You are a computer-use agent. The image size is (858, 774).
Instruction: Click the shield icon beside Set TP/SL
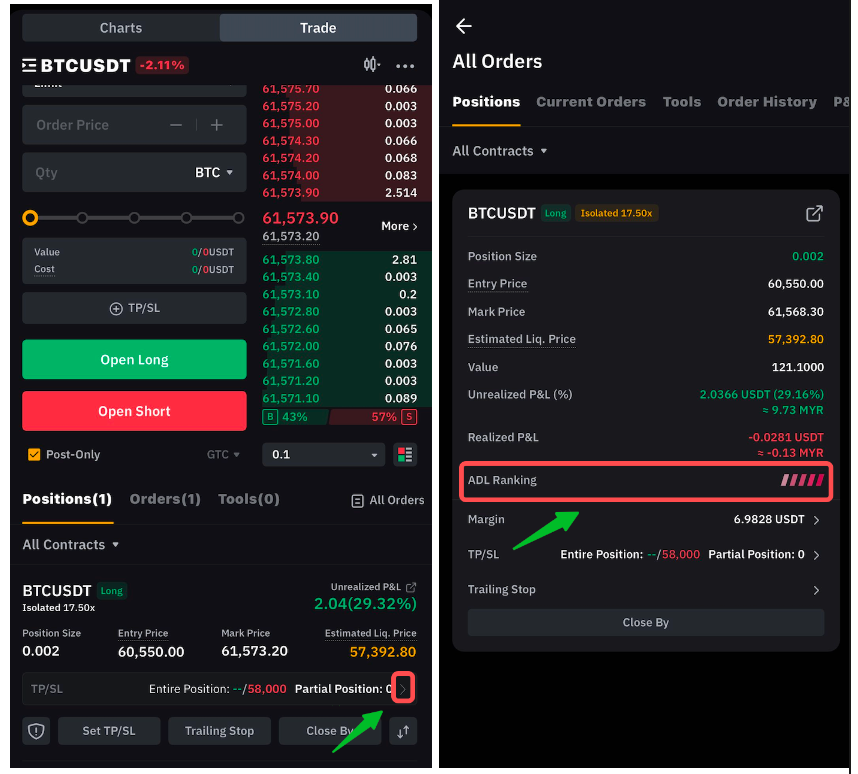36,731
